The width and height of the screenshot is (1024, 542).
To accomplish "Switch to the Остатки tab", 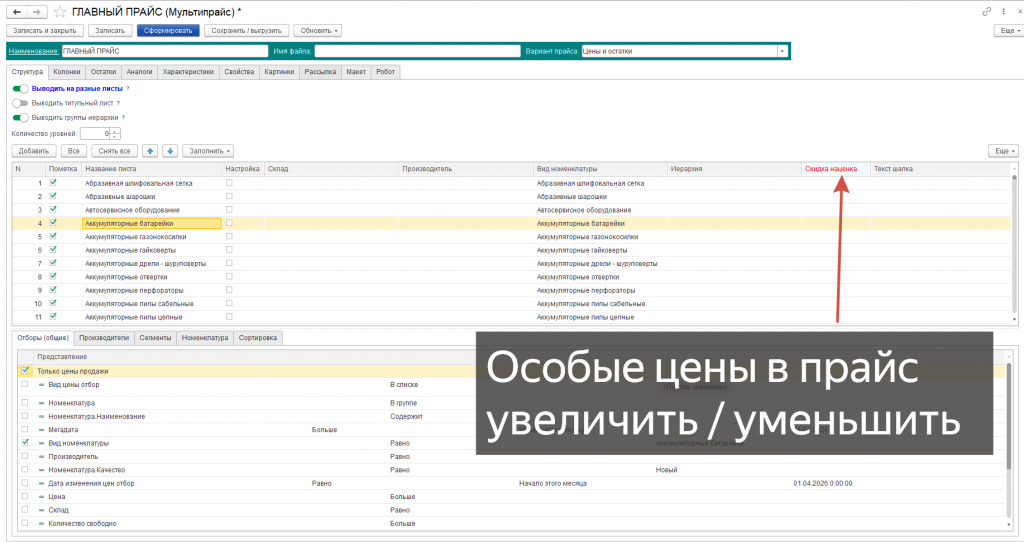I will click(103, 72).
